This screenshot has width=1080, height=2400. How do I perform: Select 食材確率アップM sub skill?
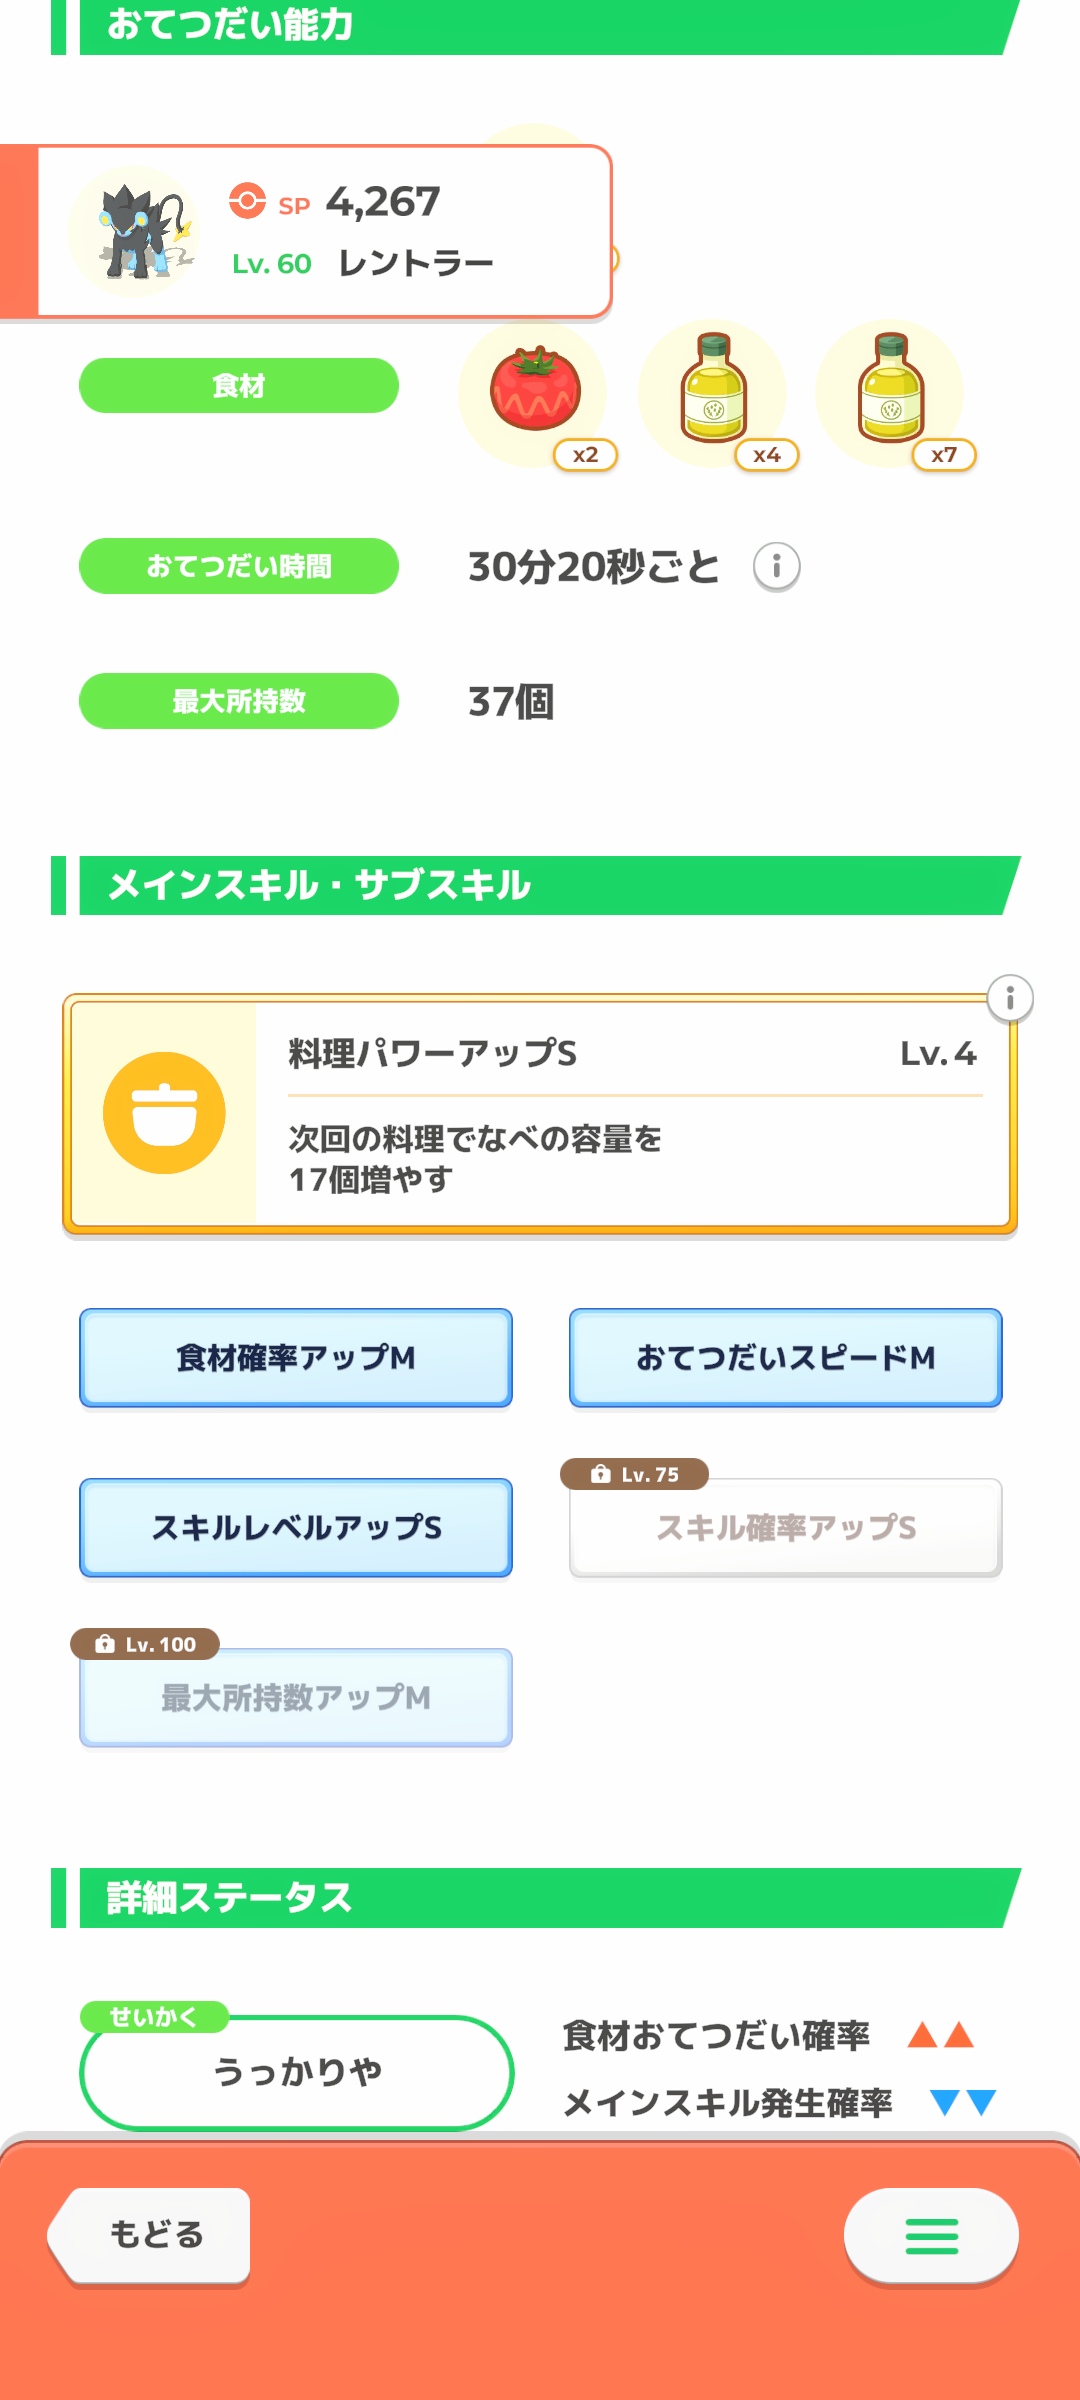click(296, 1358)
